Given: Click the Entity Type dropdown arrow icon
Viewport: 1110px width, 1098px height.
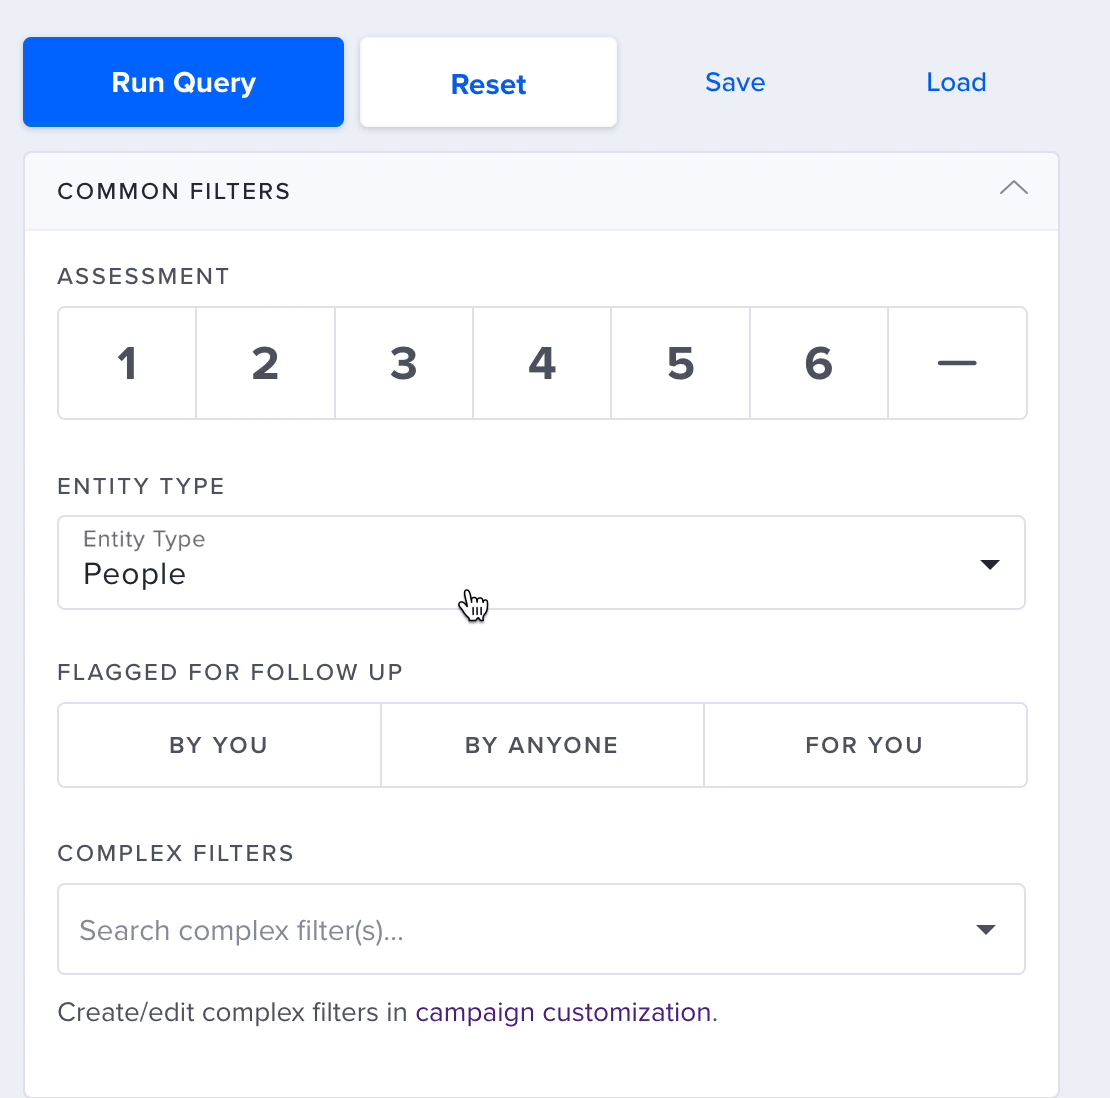Looking at the screenshot, I should pyautogui.click(x=990, y=564).
